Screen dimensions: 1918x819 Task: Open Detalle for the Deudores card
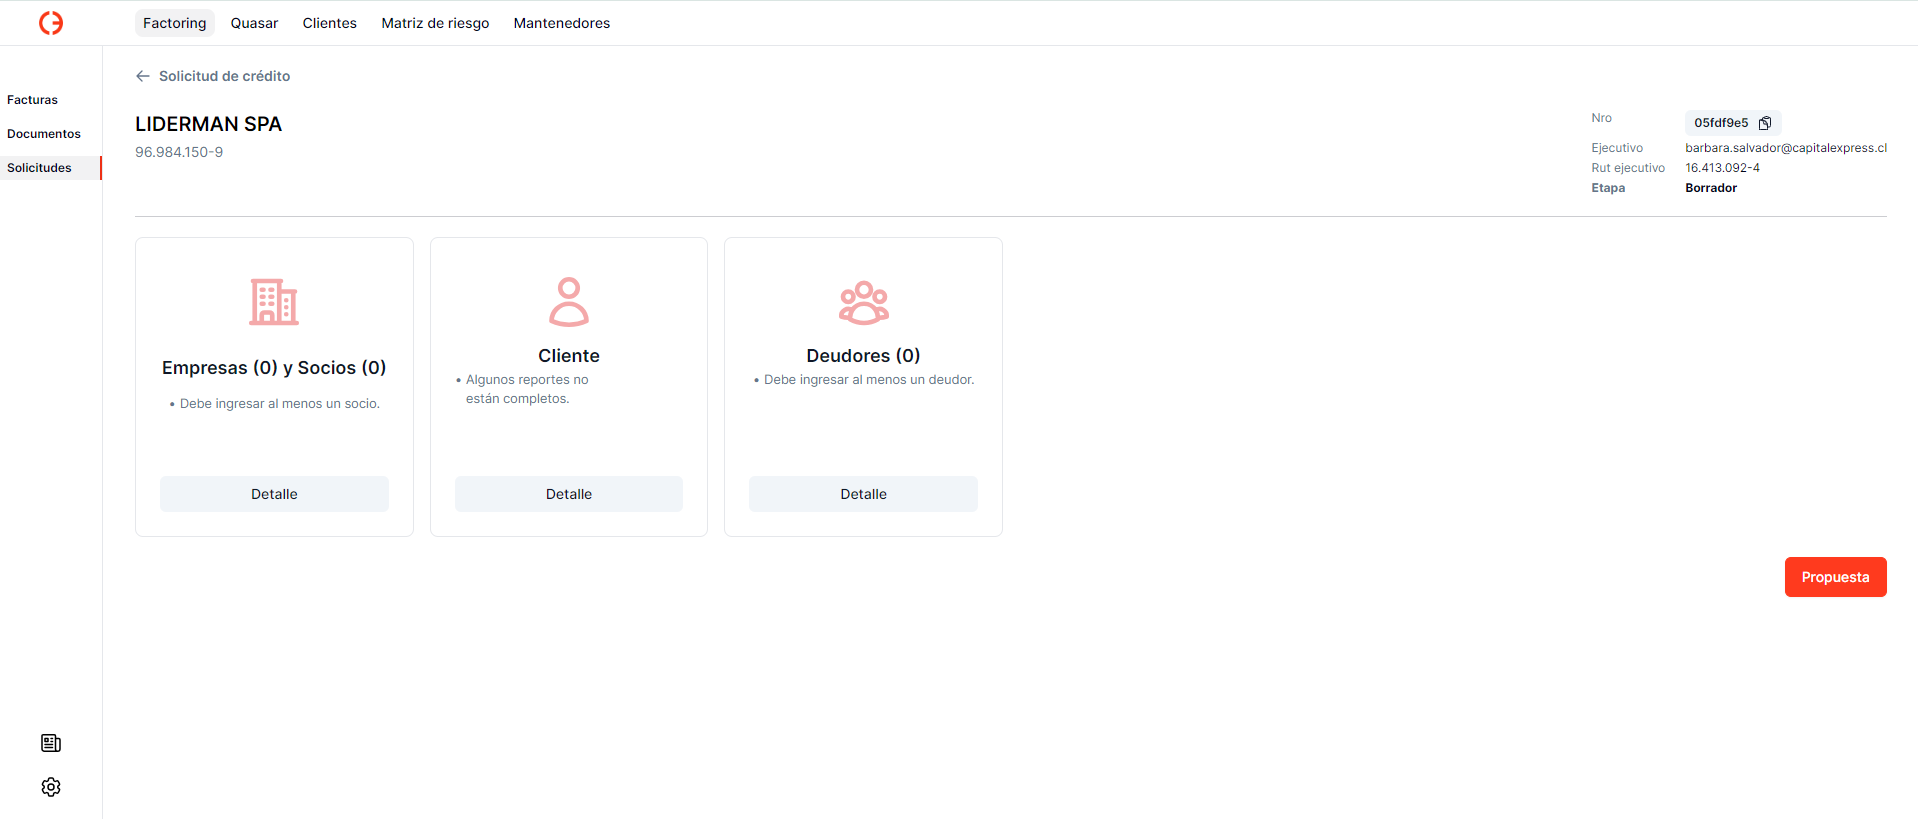click(x=863, y=494)
